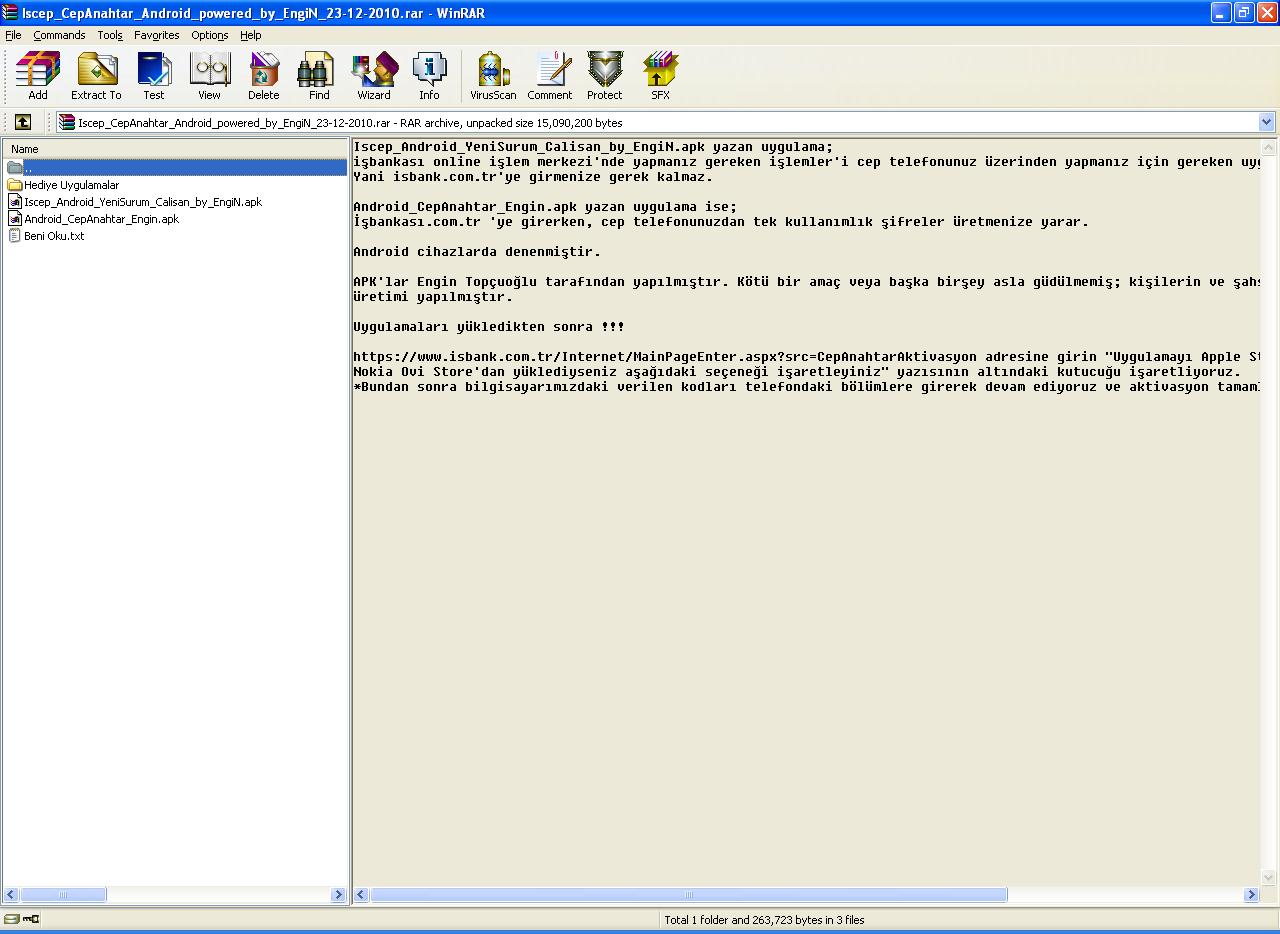Viewport: 1280px width, 934px height.
Task: Click comment pane vertical scrollbar up arrow
Action: [x=1269, y=148]
